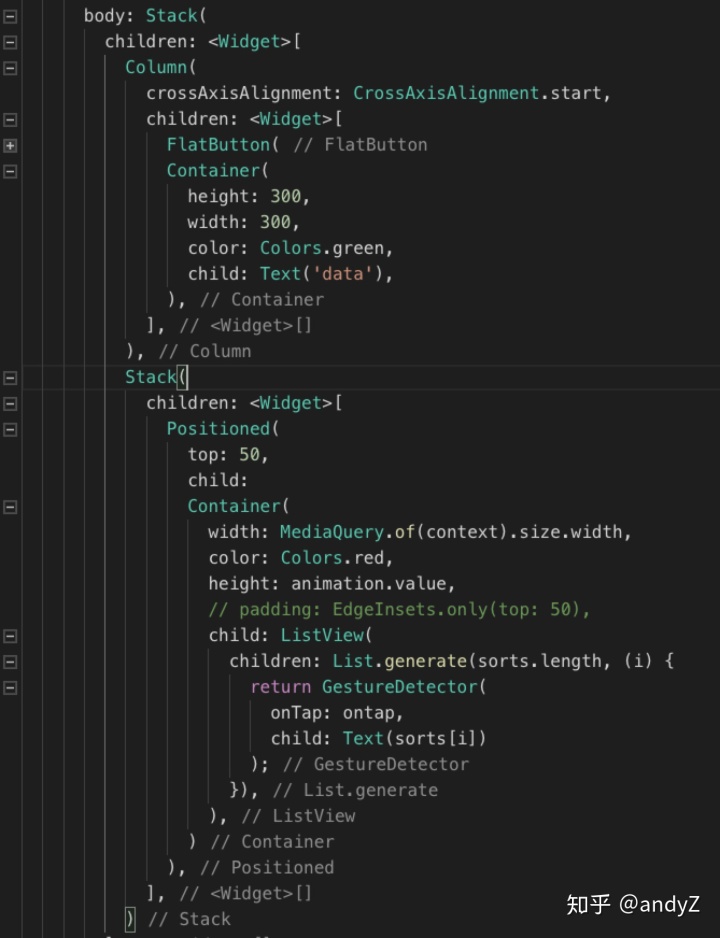Click 'generate' in 'List.generate(sorts.length'
This screenshot has height=938, width=720.
coord(425,662)
